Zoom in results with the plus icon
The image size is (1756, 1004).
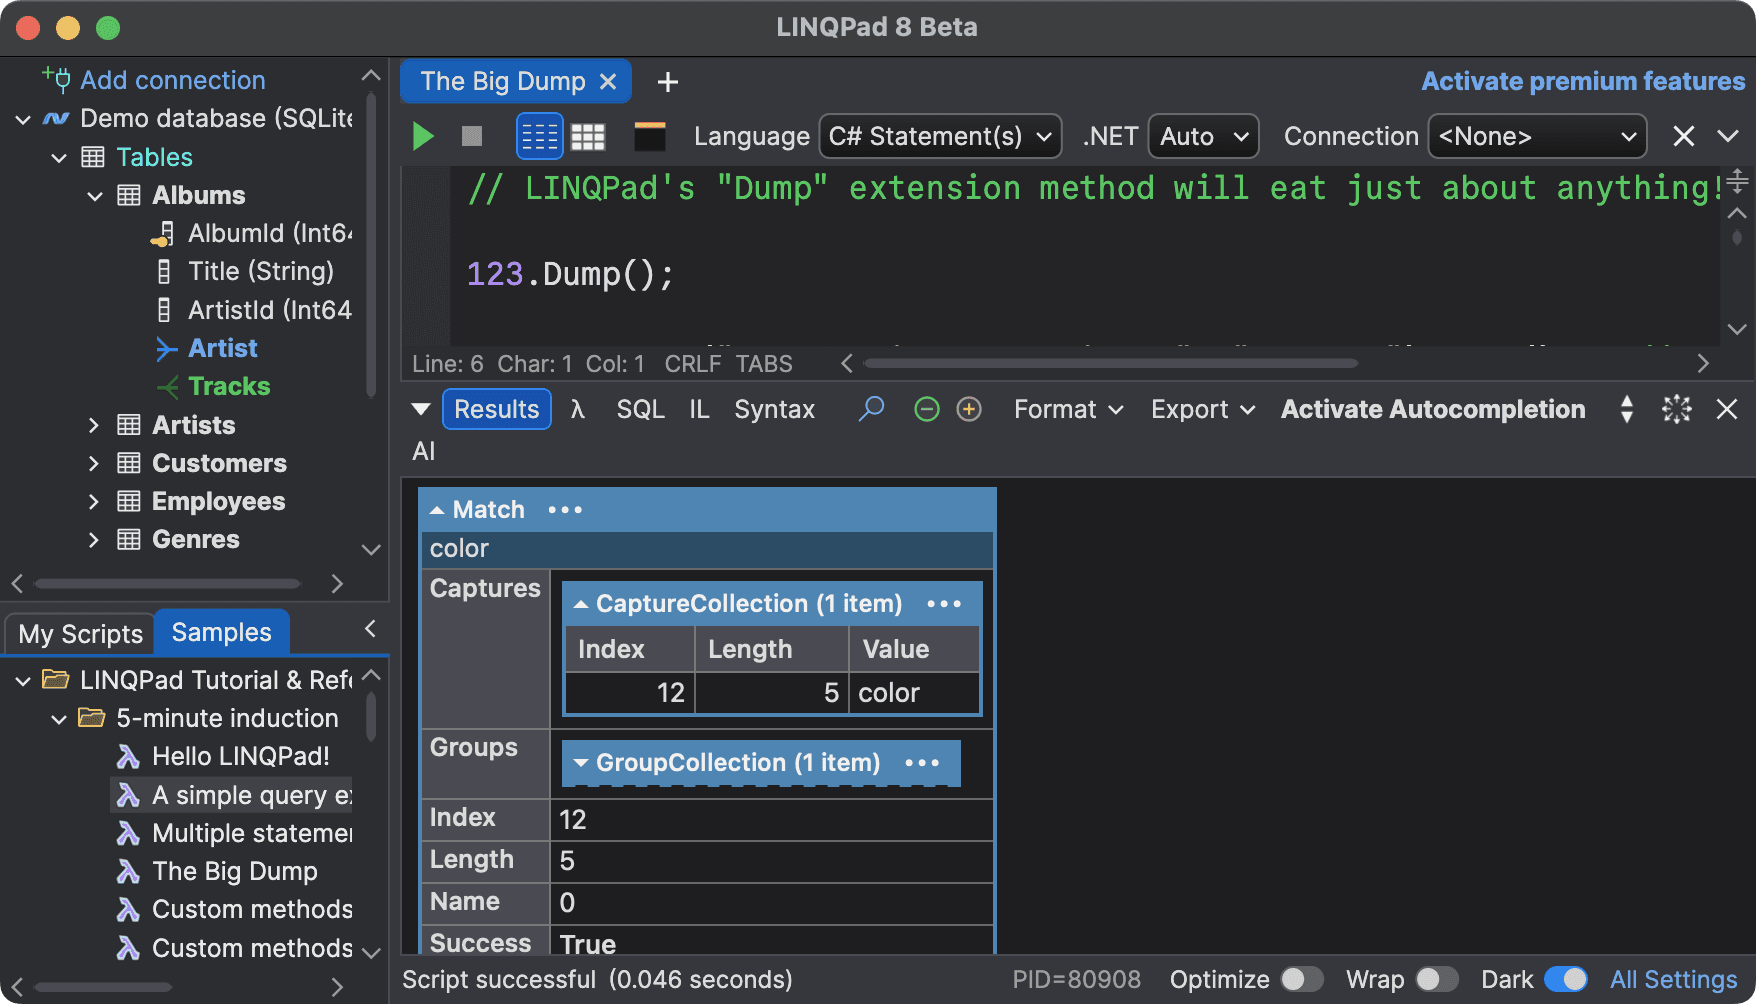coord(967,409)
